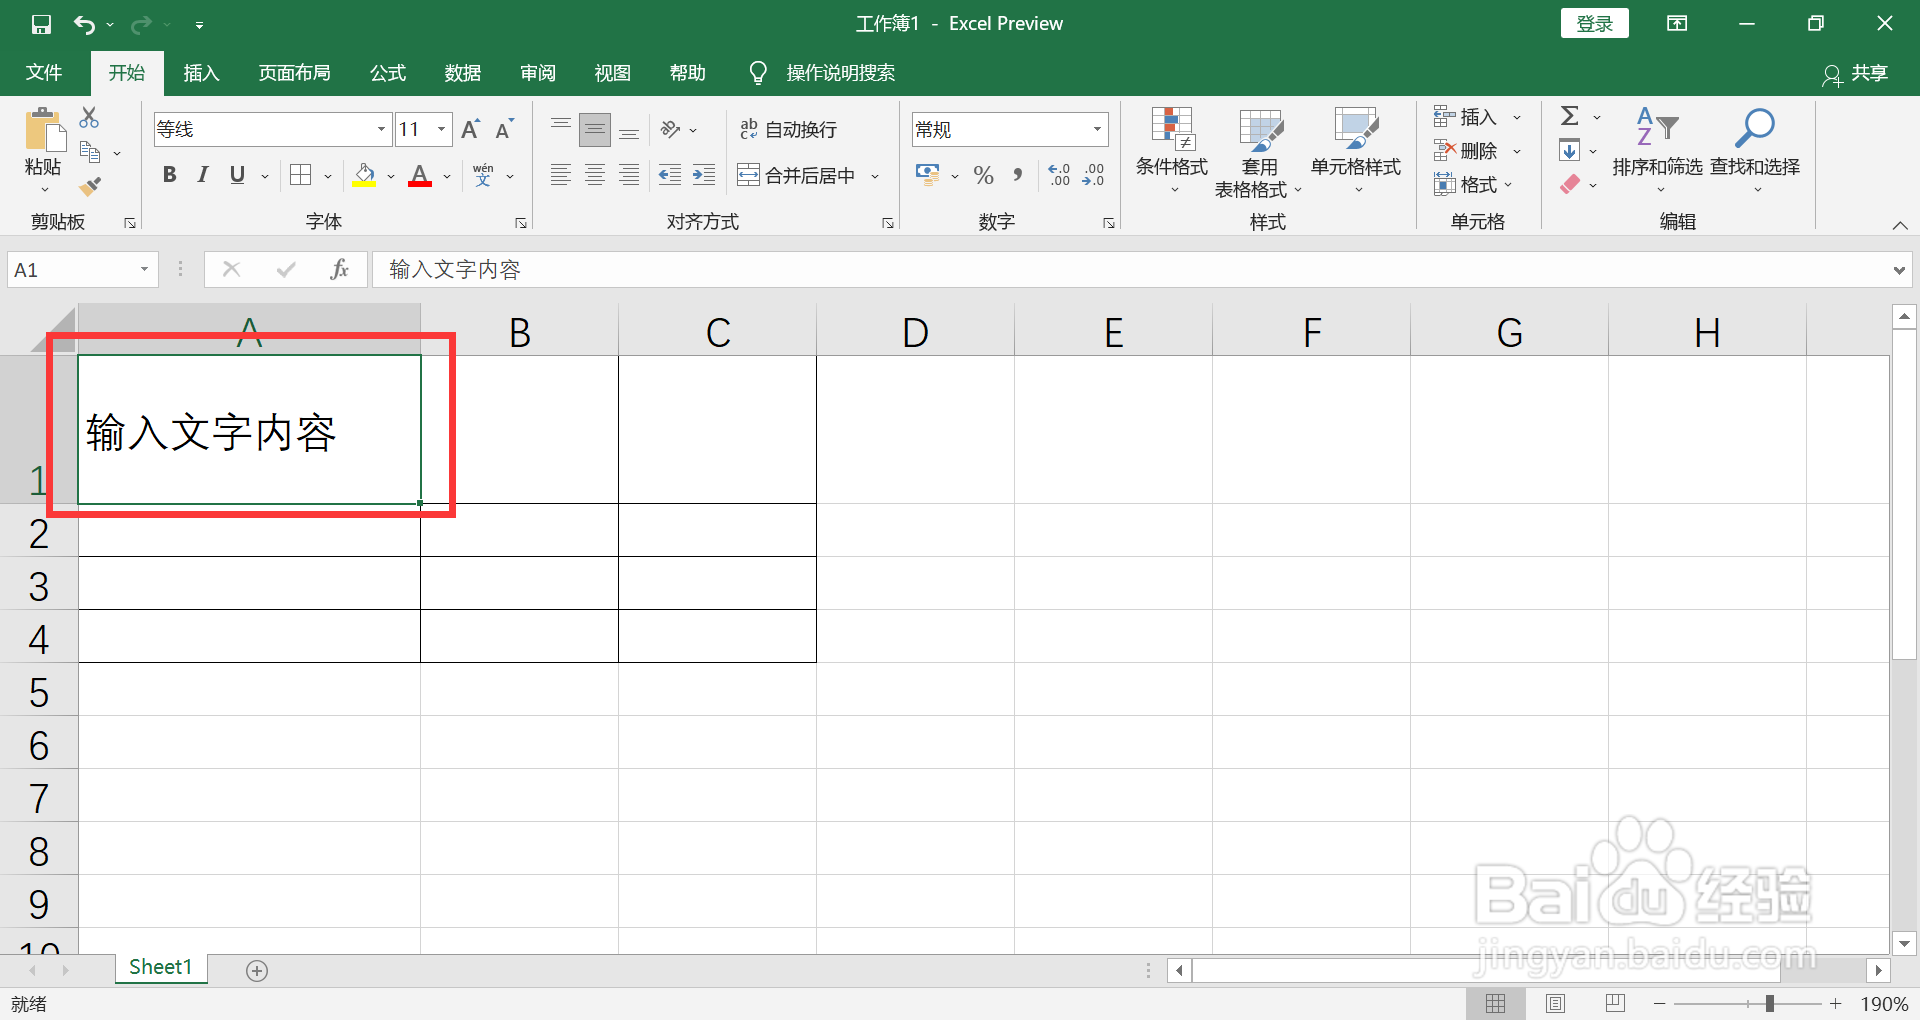Viewport: 1920px width, 1020px height.
Task: Click the Cut scissors icon
Action: 89,118
